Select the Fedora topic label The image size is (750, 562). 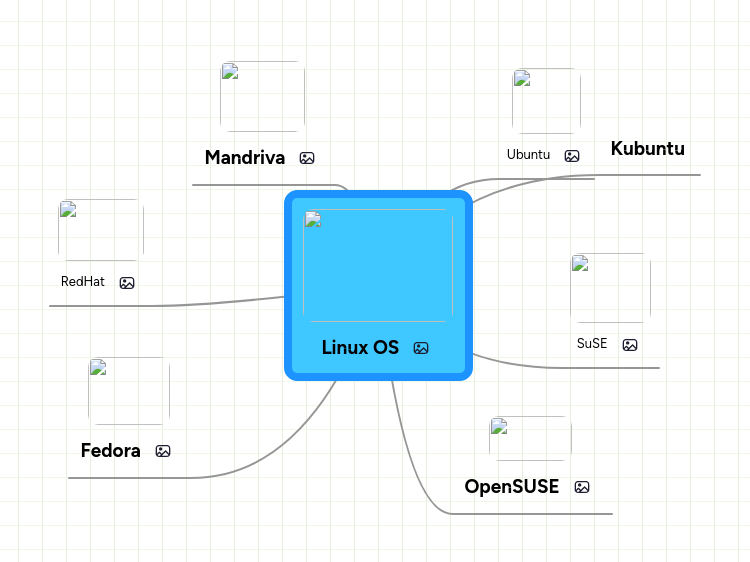[110, 451]
